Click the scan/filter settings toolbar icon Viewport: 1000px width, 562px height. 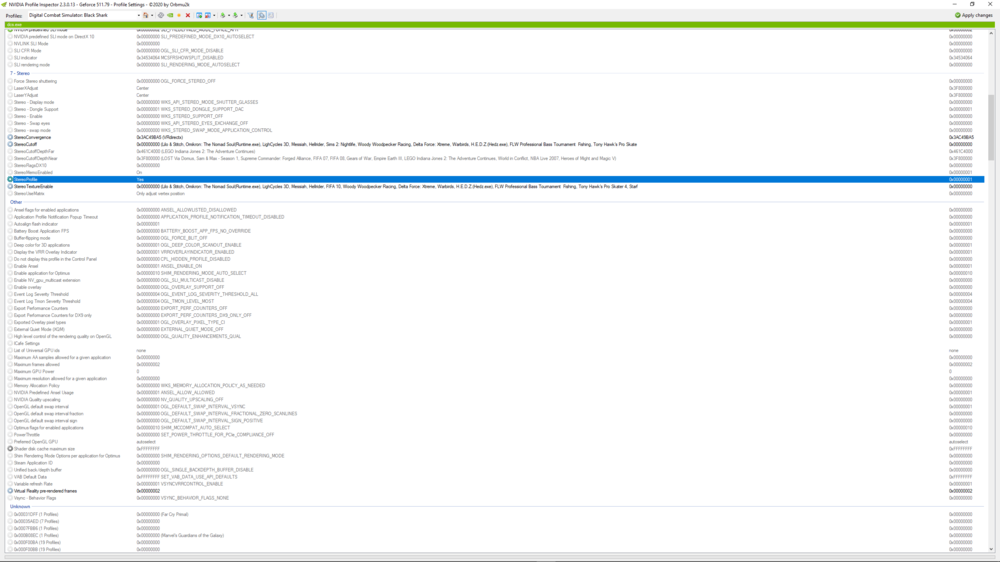pos(251,15)
